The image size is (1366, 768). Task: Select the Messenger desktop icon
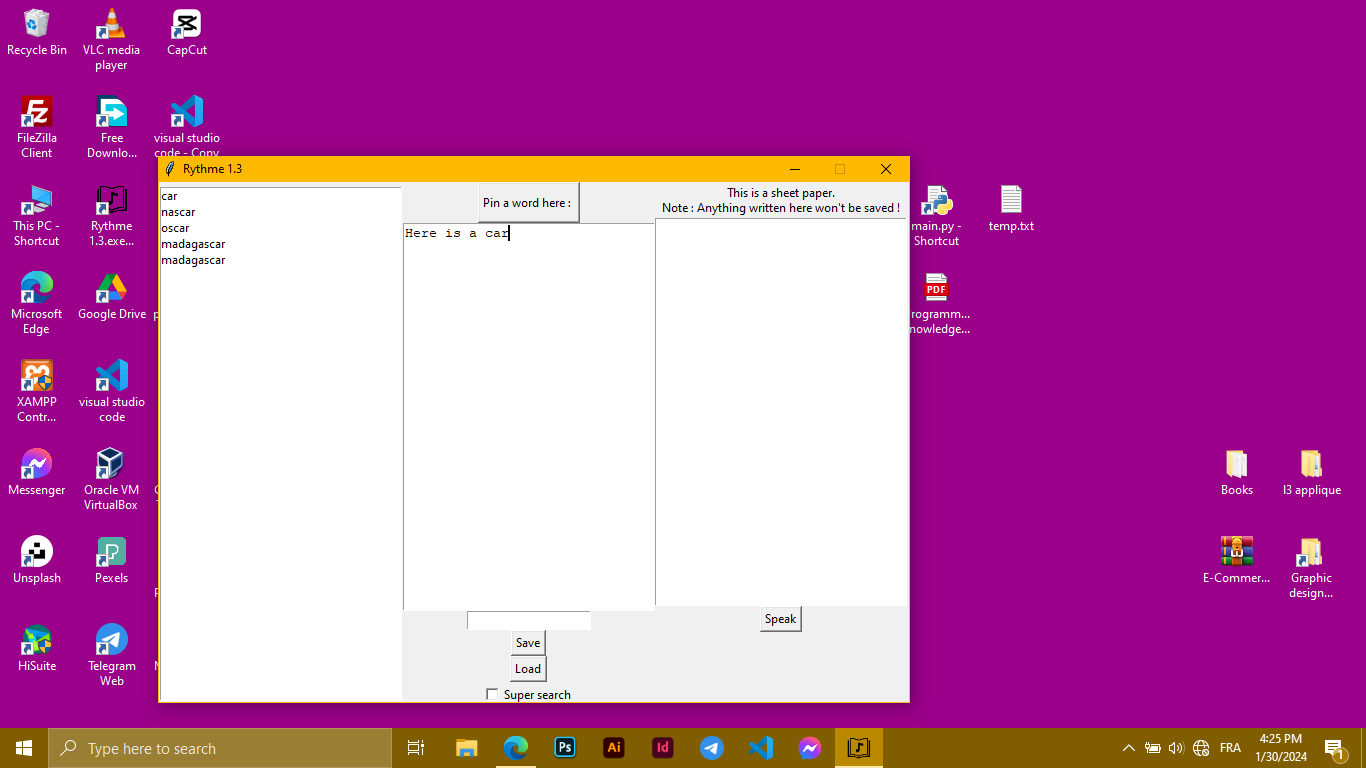37,471
